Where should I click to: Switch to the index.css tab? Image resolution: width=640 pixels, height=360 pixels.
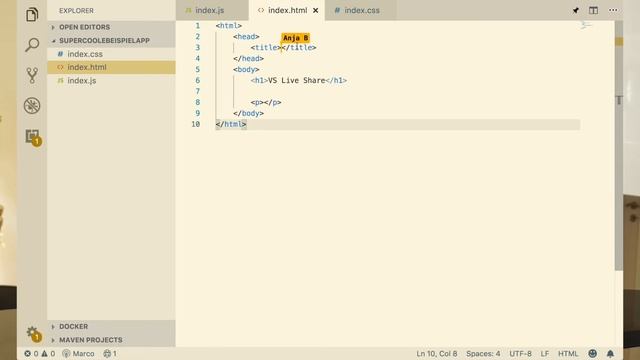362,11
